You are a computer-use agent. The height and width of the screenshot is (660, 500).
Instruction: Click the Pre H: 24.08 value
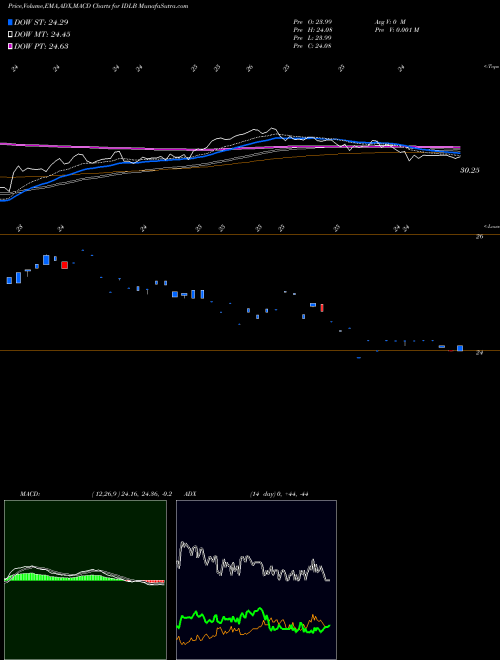(x=312, y=30)
